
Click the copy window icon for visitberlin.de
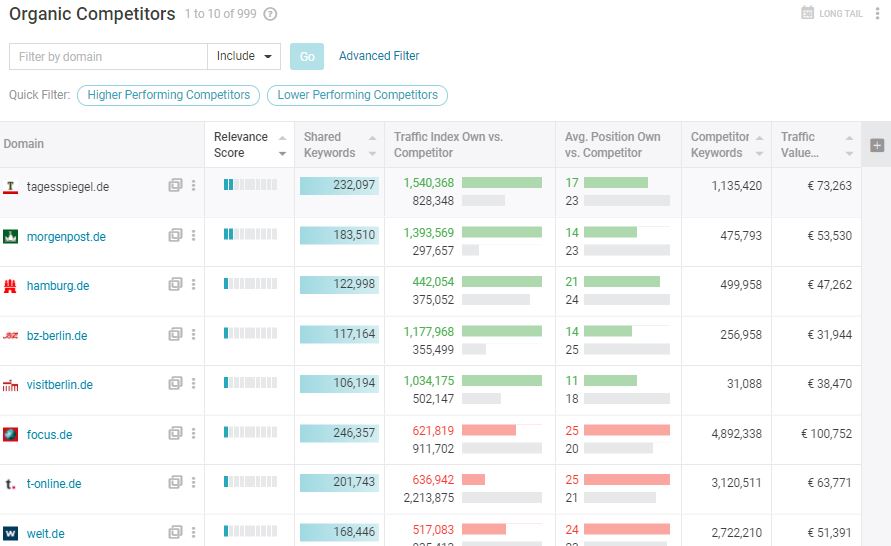pyautogui.click(x=175, y=384)
